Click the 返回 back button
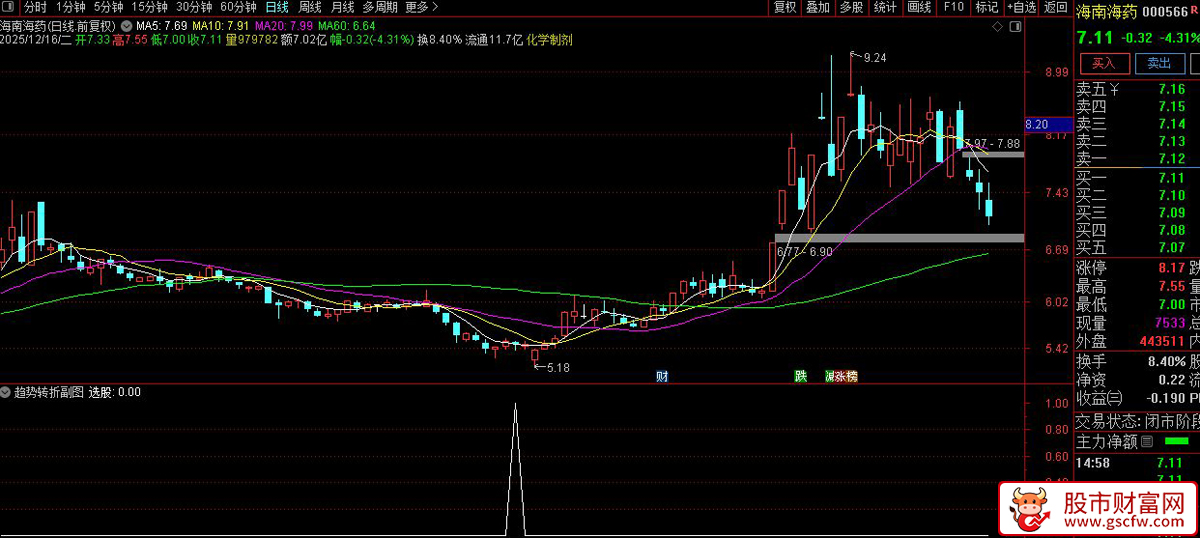This screenshot has height=538, width=1200. 1056,7
